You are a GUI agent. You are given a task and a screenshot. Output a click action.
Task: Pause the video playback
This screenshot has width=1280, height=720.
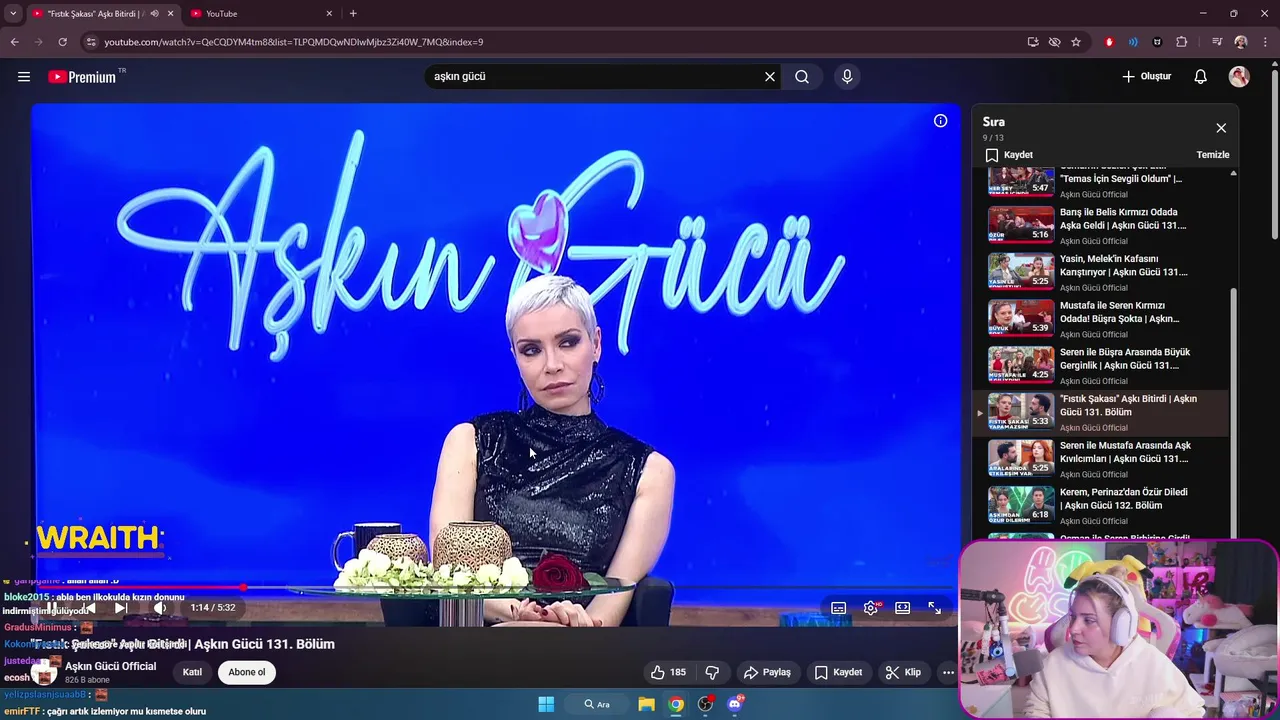coord(52,607)
